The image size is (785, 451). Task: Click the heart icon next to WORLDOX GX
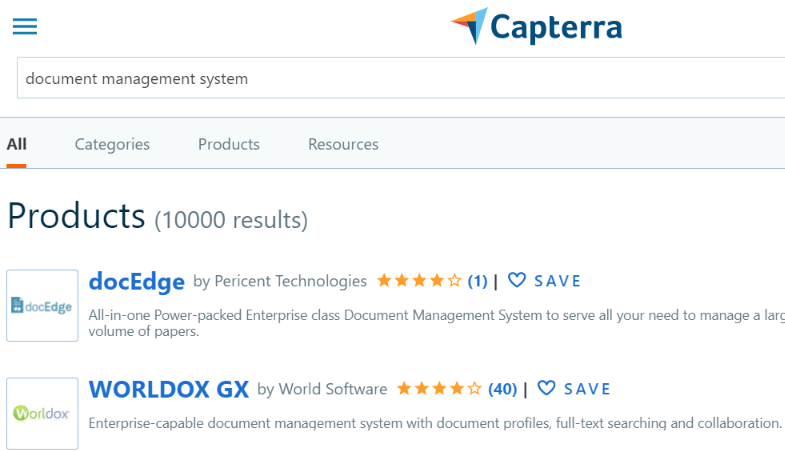tap(547, 389)
